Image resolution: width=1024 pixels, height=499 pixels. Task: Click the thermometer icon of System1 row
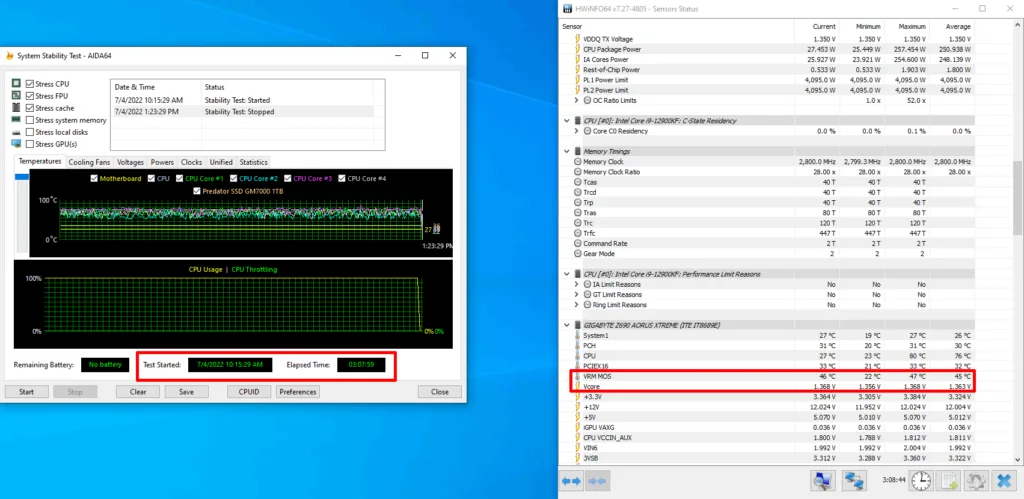pos(577,335)
